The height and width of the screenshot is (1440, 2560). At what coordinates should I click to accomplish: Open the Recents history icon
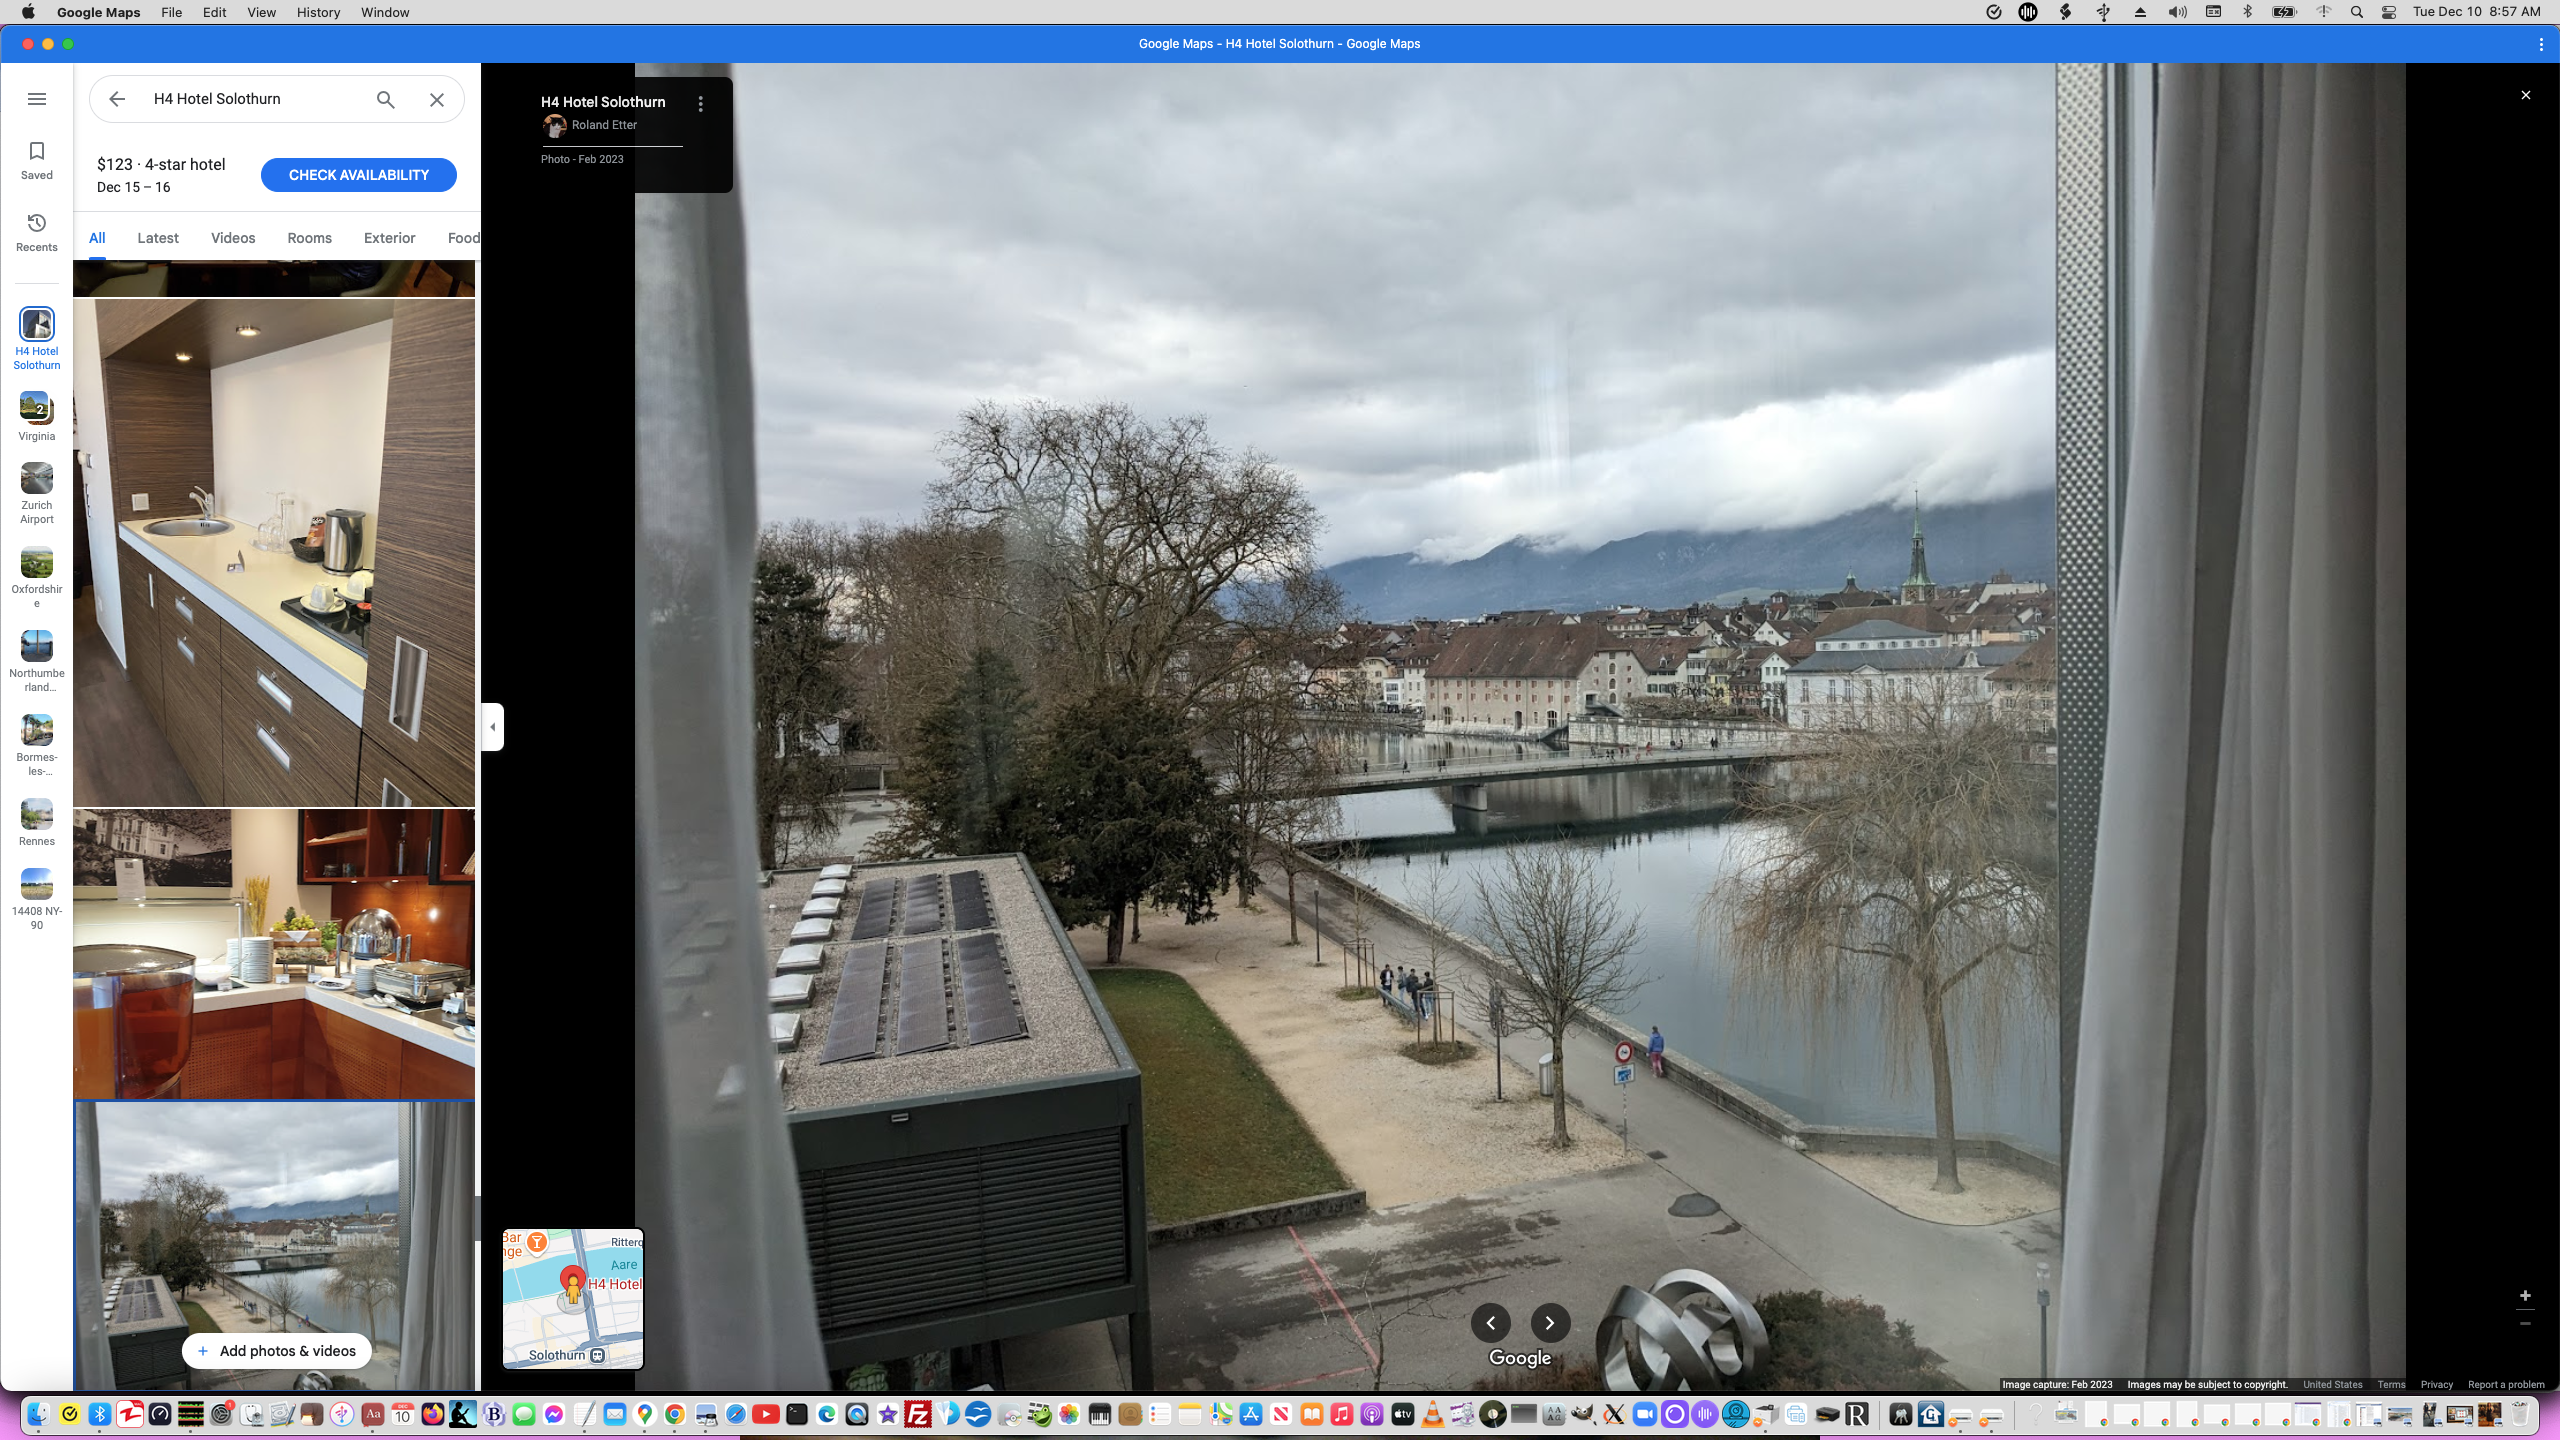pos(37,223)
